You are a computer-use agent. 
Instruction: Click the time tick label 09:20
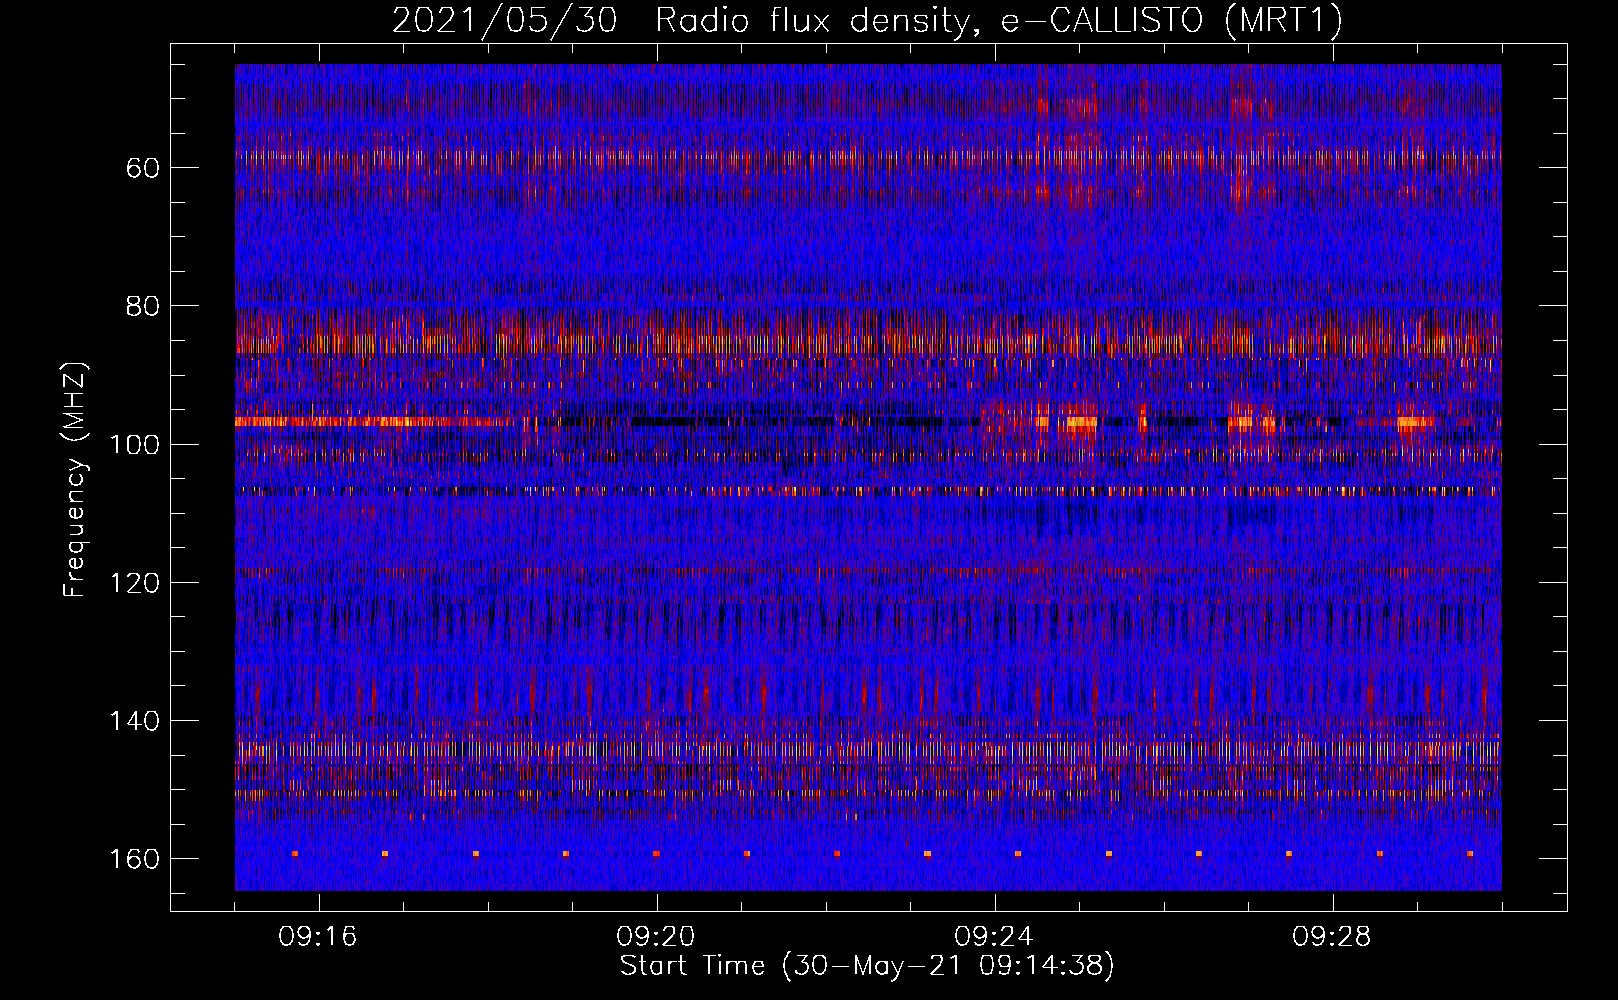coord(656,937)
